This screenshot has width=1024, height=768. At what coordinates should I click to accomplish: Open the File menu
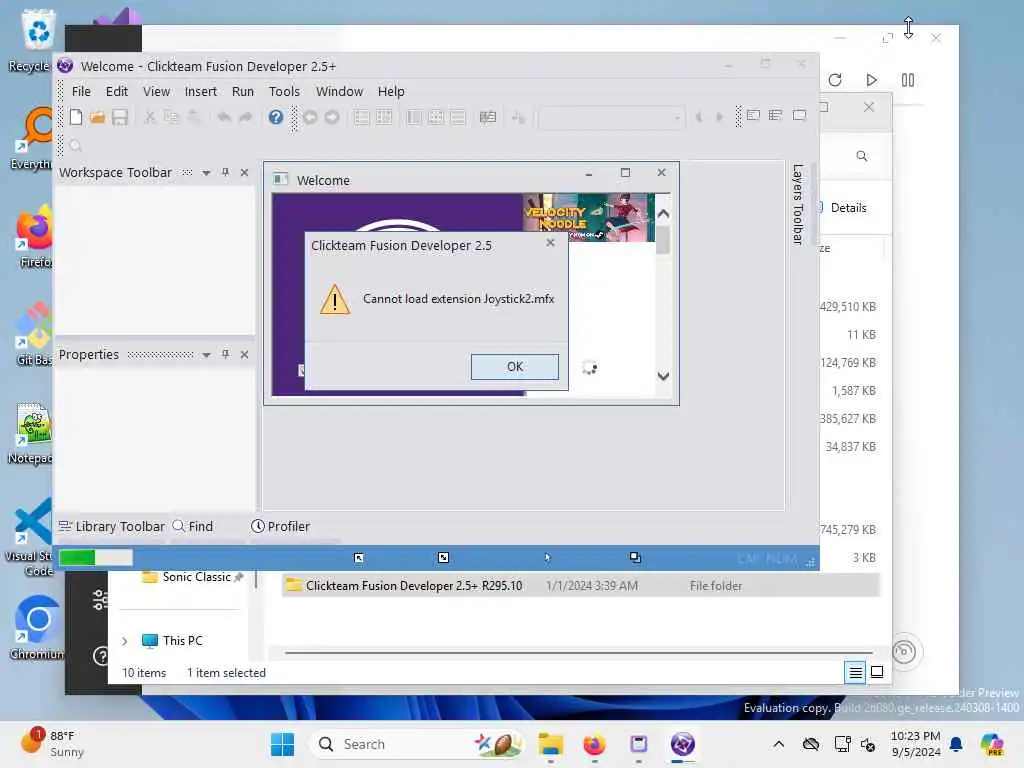point(81,91)
